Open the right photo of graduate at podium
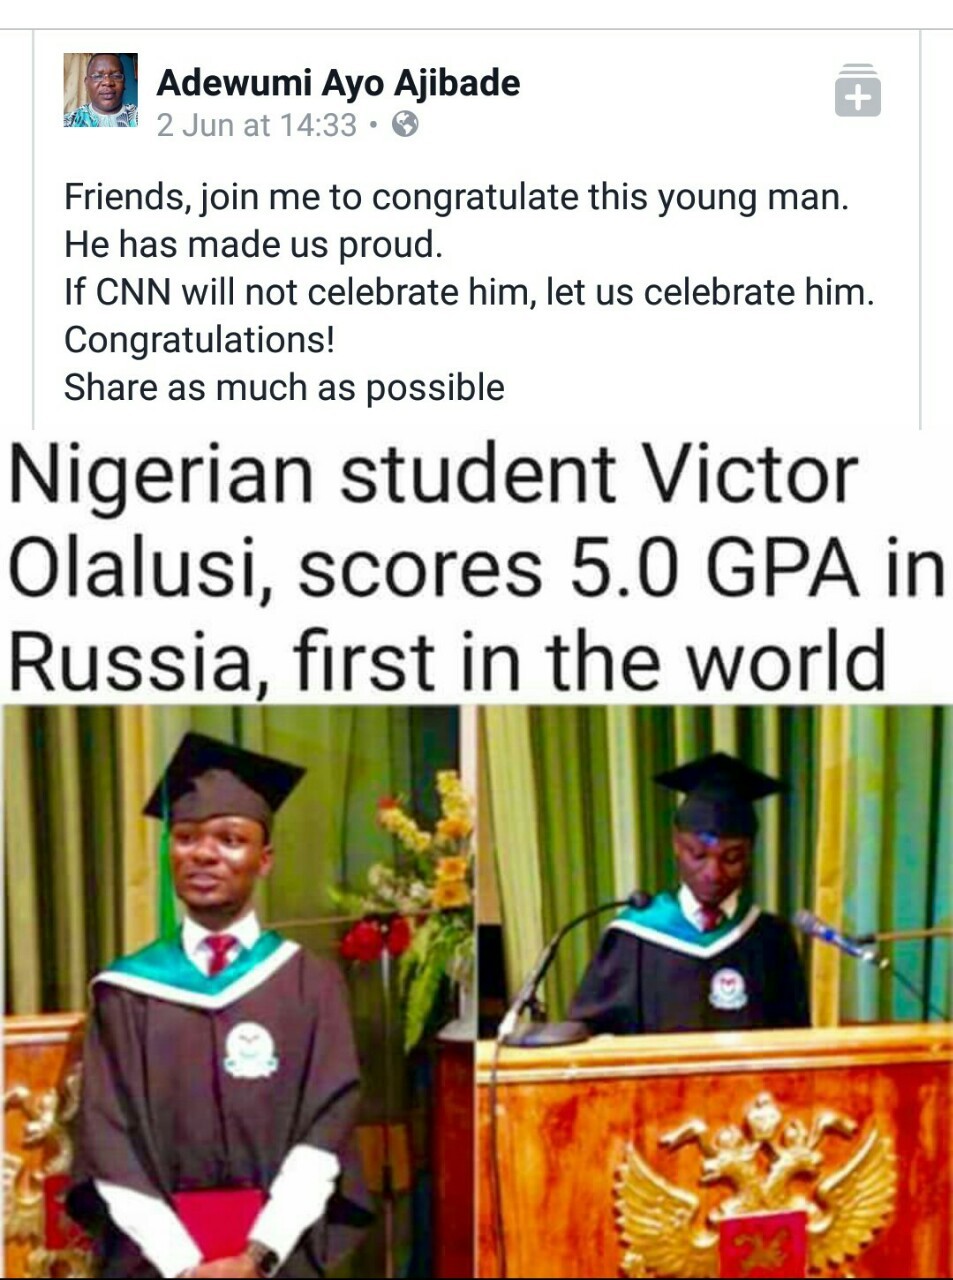This screenshot has height=1280, width=953. pyautogui.click(x=714, y=990)
